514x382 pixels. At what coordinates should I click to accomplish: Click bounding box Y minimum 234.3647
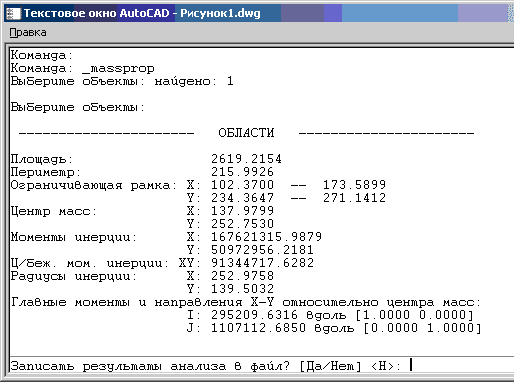tap(242, 198)
